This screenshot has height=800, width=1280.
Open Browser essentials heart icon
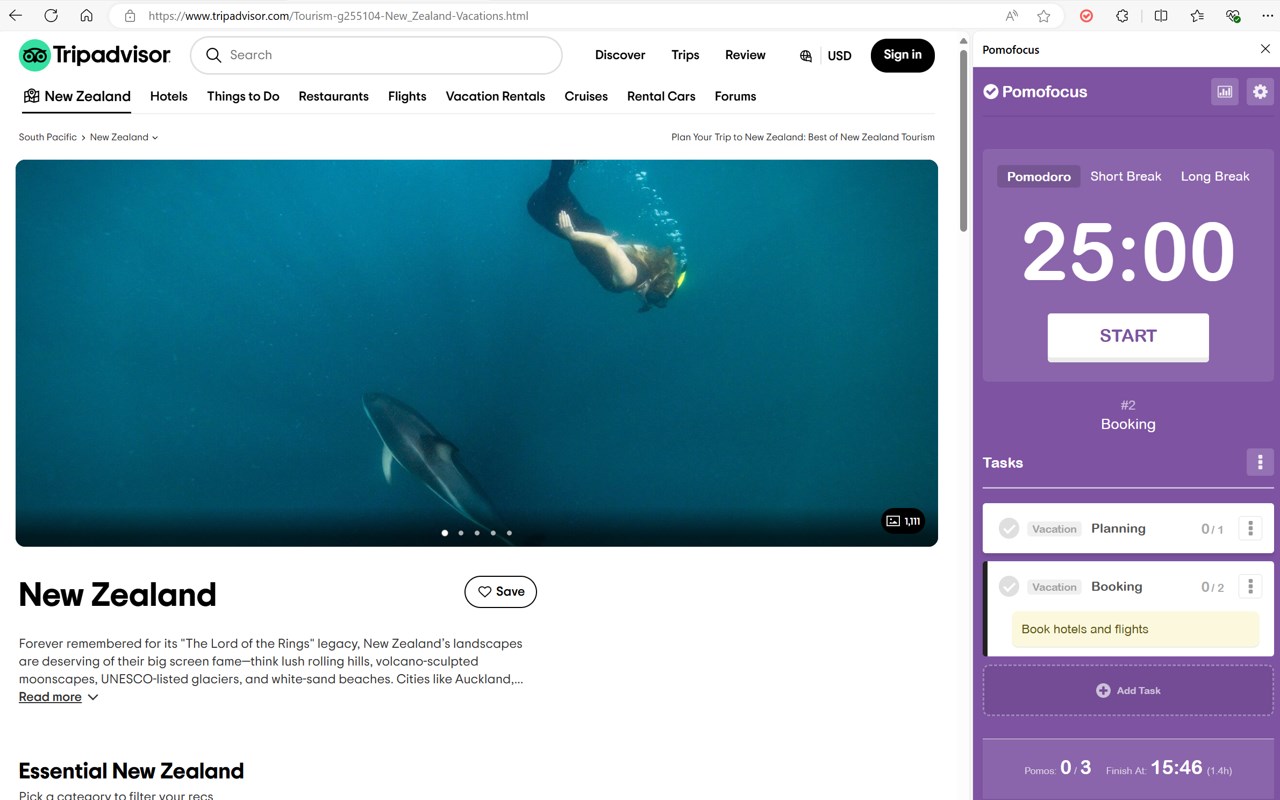1233,16
